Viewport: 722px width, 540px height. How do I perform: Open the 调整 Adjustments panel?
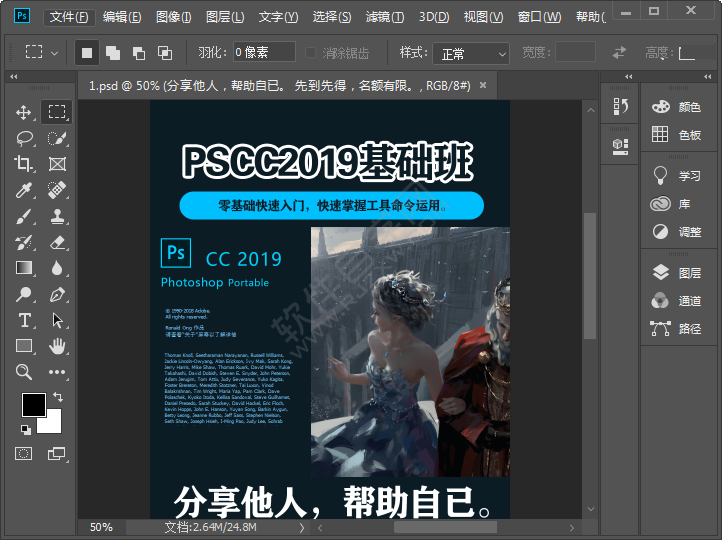click(x=677, y=232)
